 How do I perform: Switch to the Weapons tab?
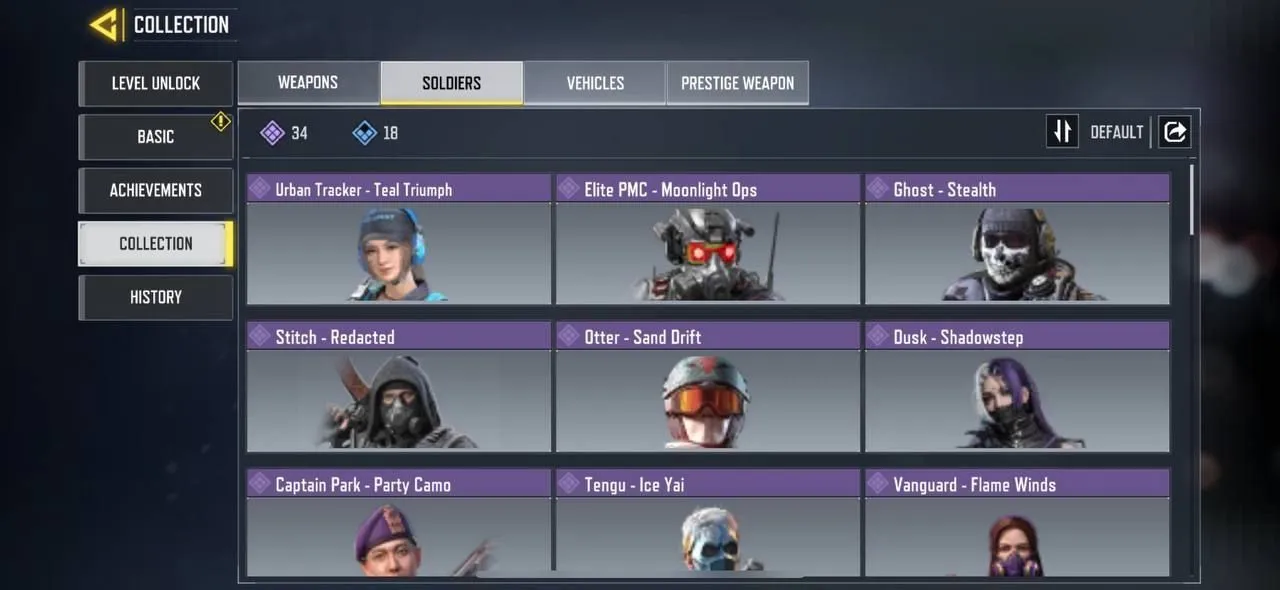[308, 82]
